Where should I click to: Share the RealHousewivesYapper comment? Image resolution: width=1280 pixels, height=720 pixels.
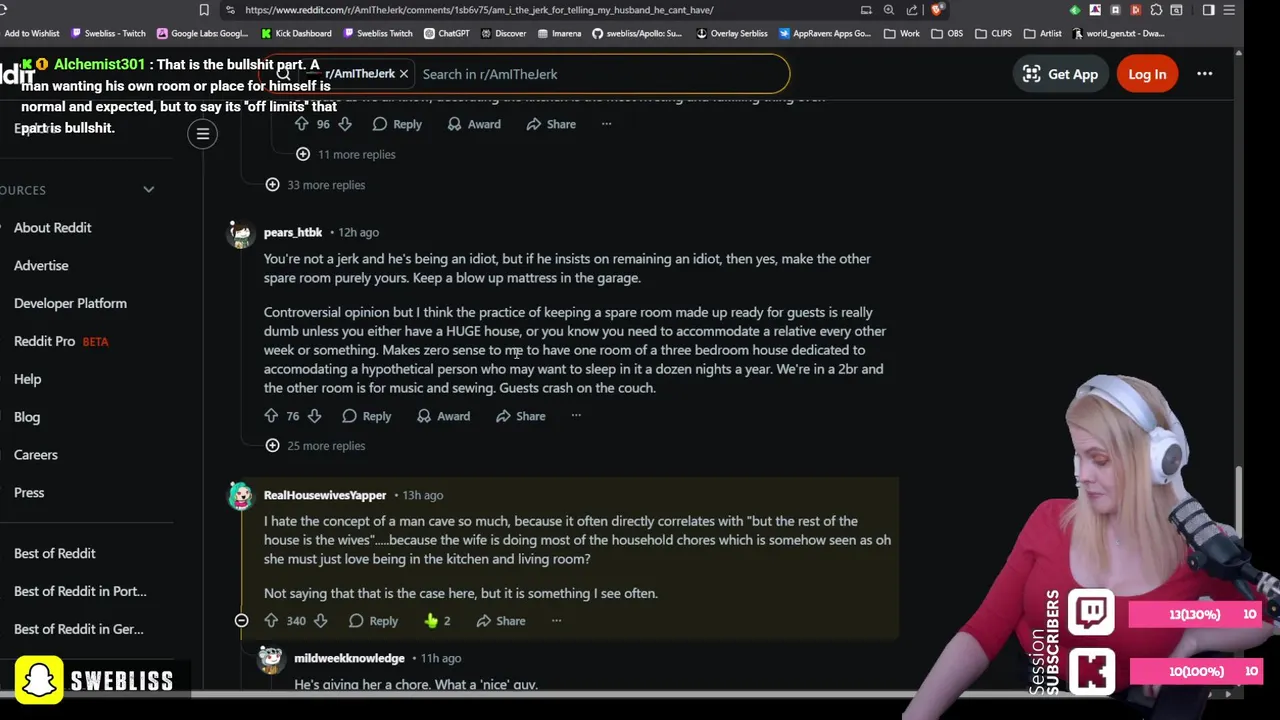pyautogui.click(x=500, y=621)
